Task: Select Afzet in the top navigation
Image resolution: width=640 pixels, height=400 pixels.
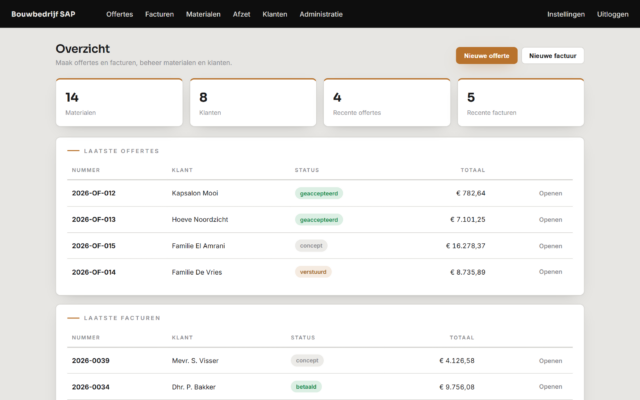Action: 242,14
